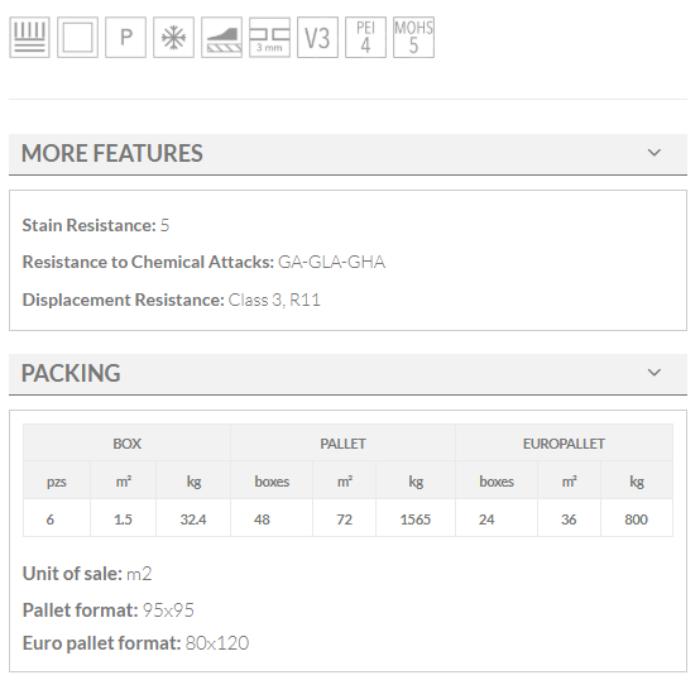Click the MORE FEATURES heading

(112, 154)
